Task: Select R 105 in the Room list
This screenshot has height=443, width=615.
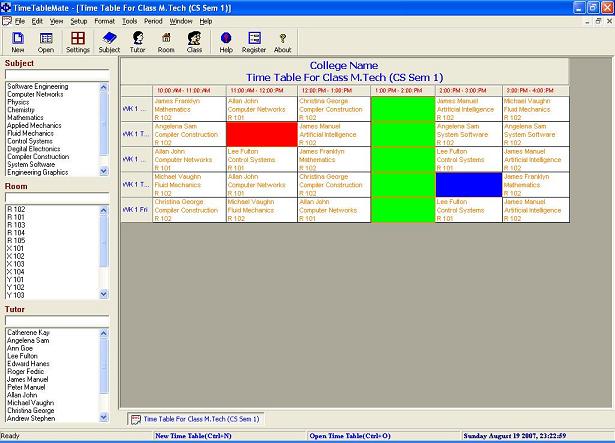Action: pos(17,241)
